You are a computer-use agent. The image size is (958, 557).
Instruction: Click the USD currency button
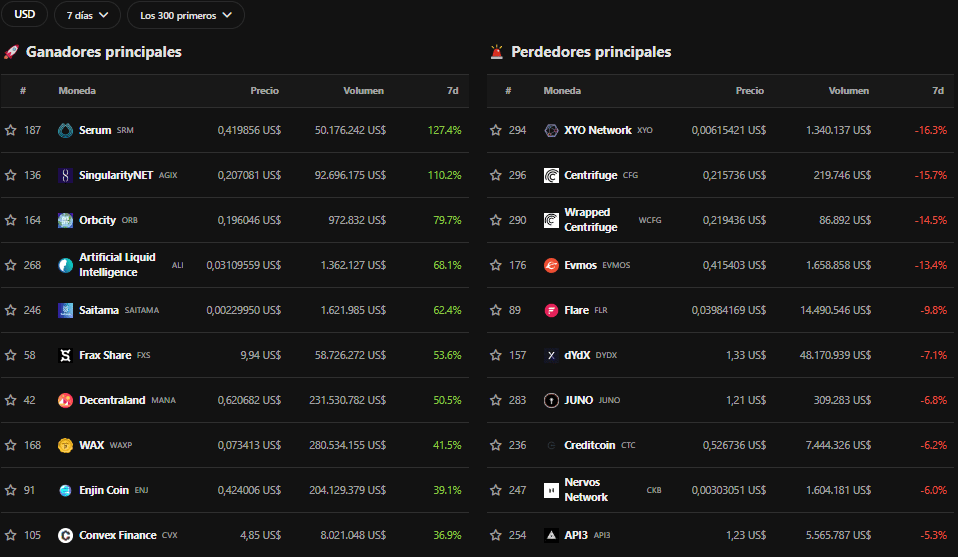(24, 14)
